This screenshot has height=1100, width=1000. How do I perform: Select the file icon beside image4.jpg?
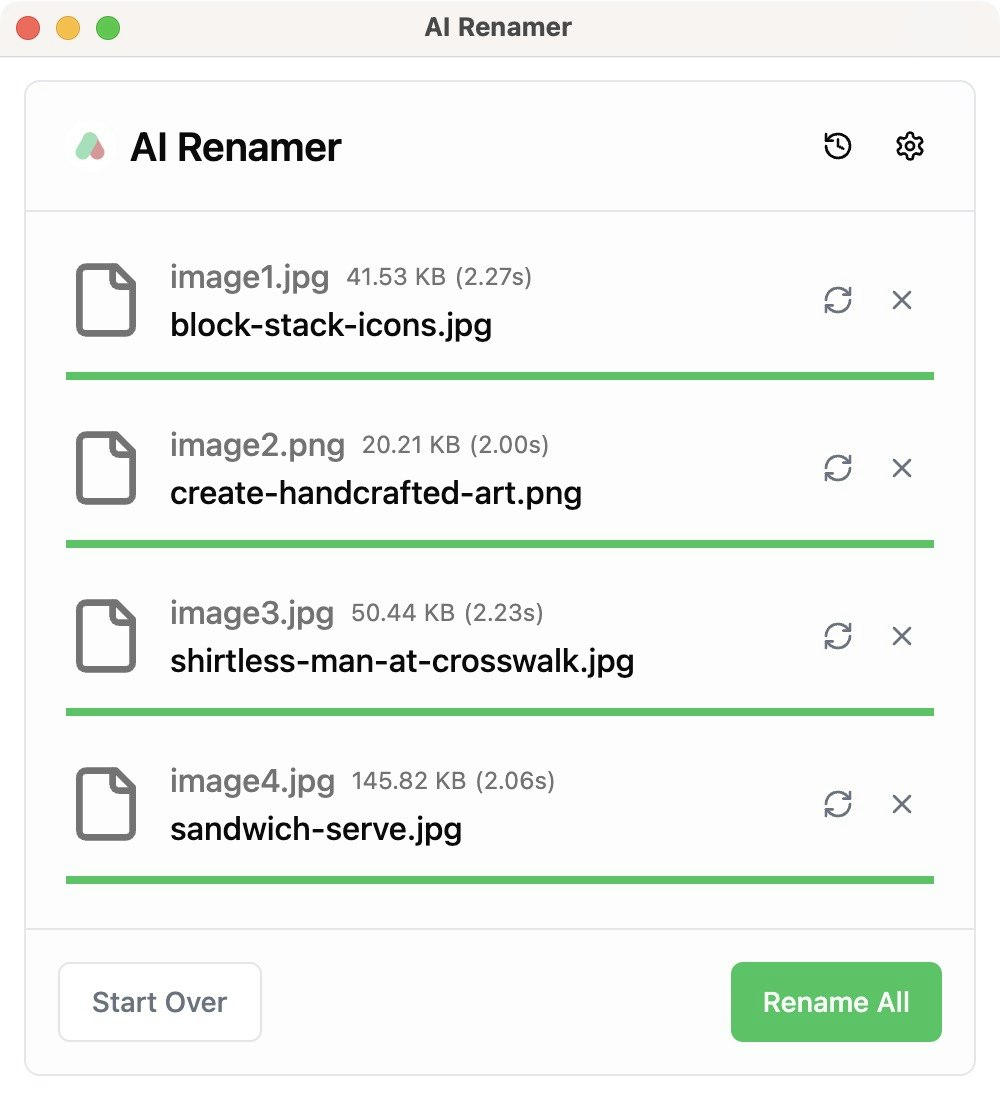click(104, 804)
